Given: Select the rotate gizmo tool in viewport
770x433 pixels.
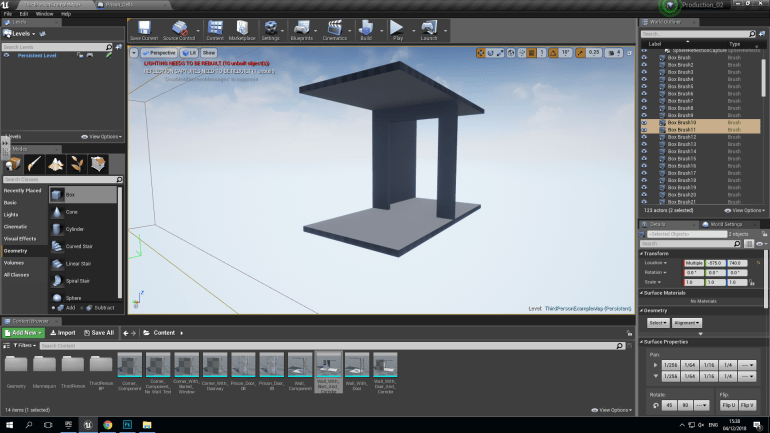Looking at the screenshot, I should [x=490, y=53].
